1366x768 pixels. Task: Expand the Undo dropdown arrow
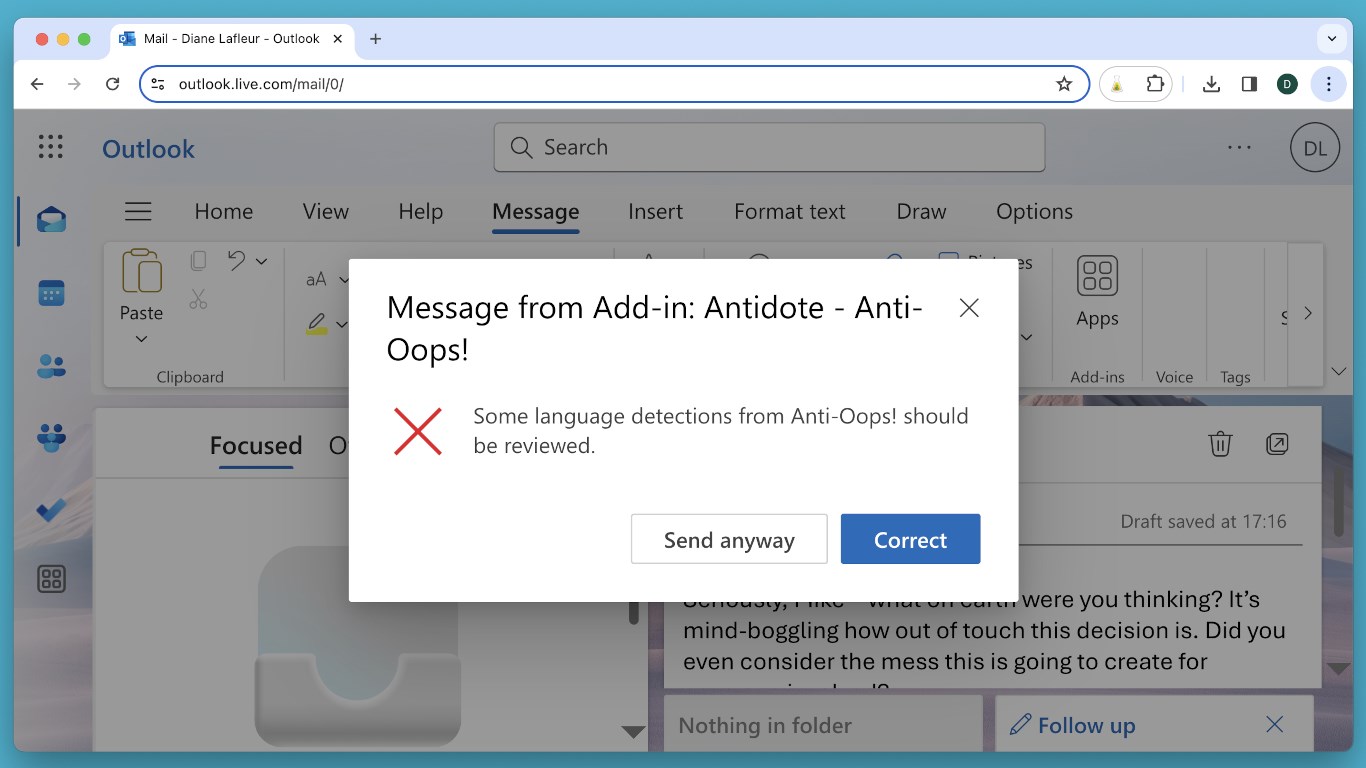(262, 262)
